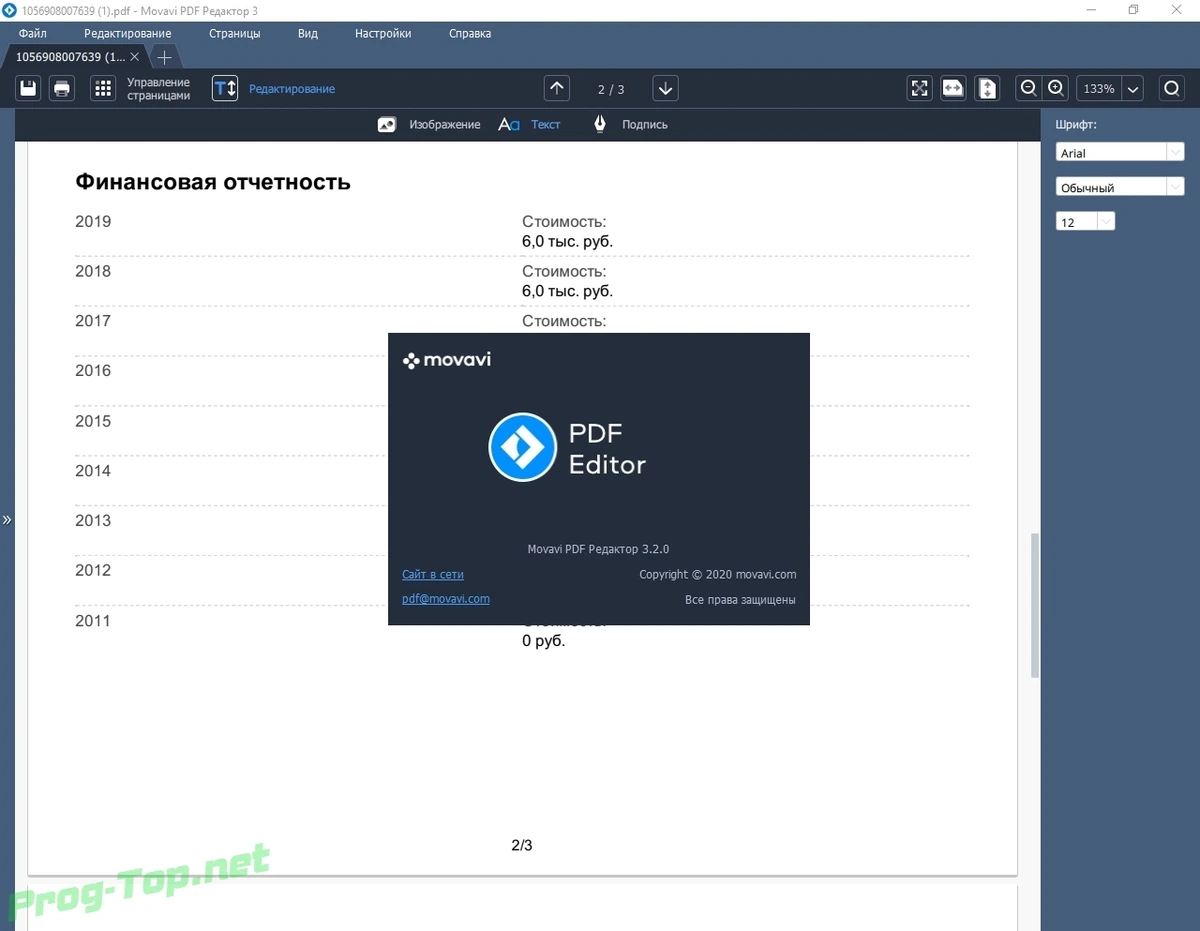The height and width of the screenshot is (931, 1200).
Task: Click the Подпись tool label
Action: pos(645,125)
